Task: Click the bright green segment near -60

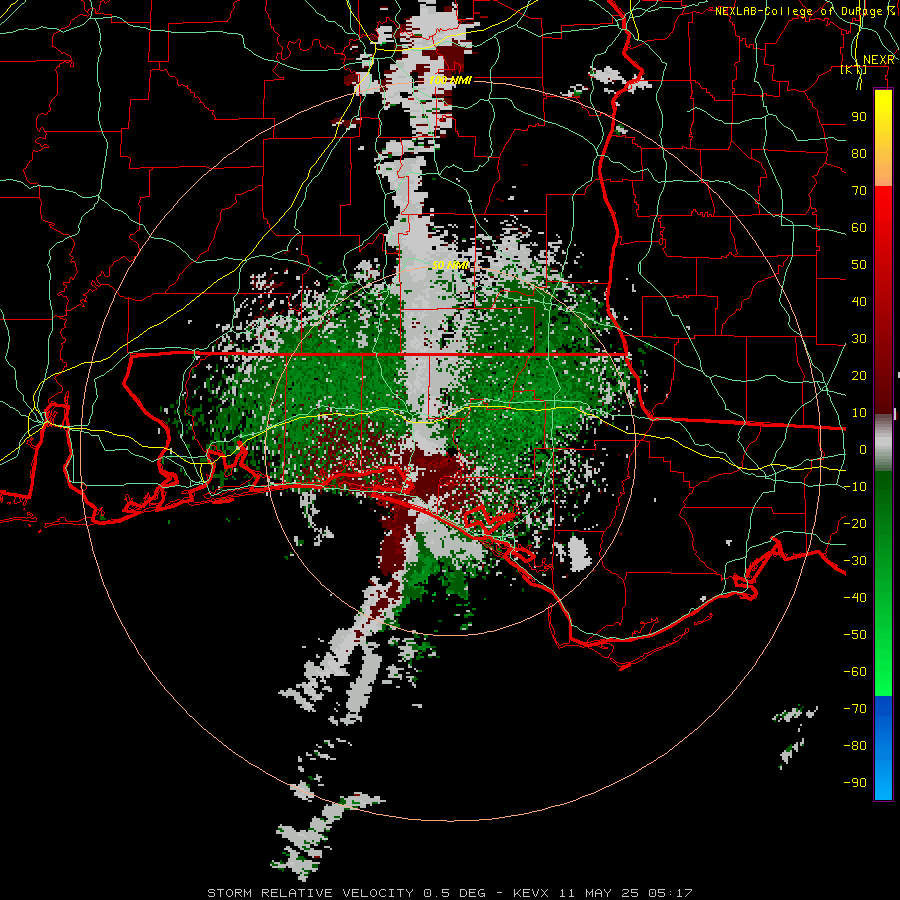Action: [x=883, y=672]
